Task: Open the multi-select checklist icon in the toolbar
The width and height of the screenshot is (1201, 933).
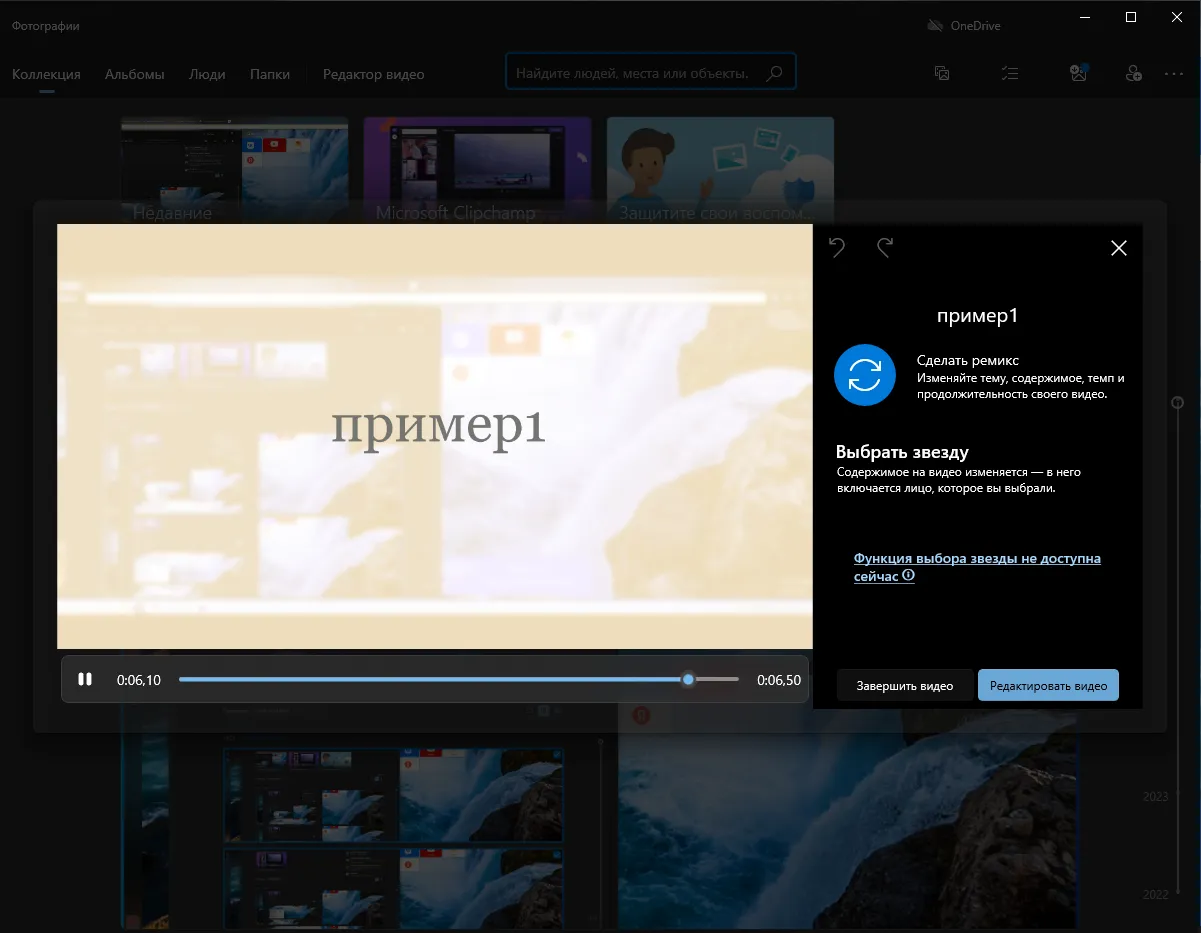Action: click(x=1010, y=73)
